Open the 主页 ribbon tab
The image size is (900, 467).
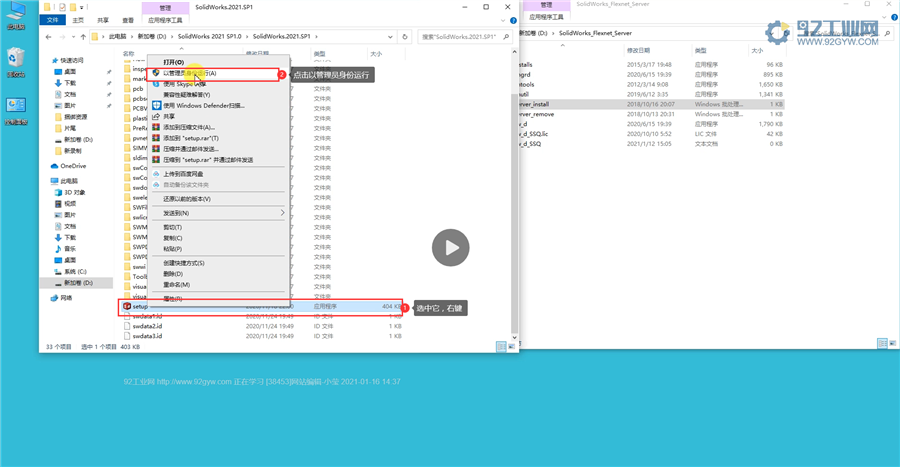[x=78, y=20]
